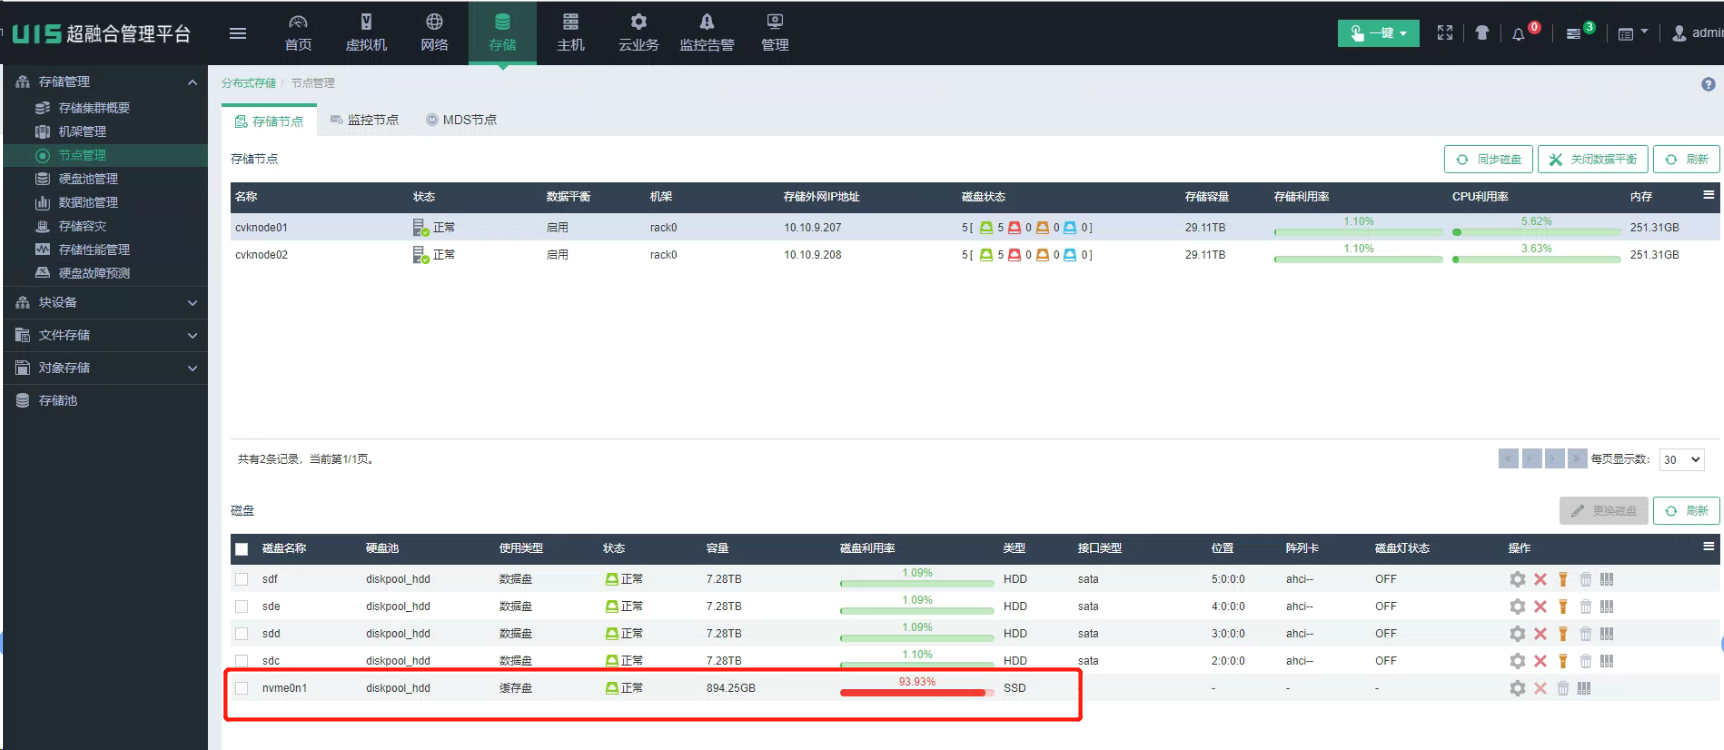Click the gear settings icon for disk sdf
The width and height of the screenshot is (1724, 750).
point(1517,579)
